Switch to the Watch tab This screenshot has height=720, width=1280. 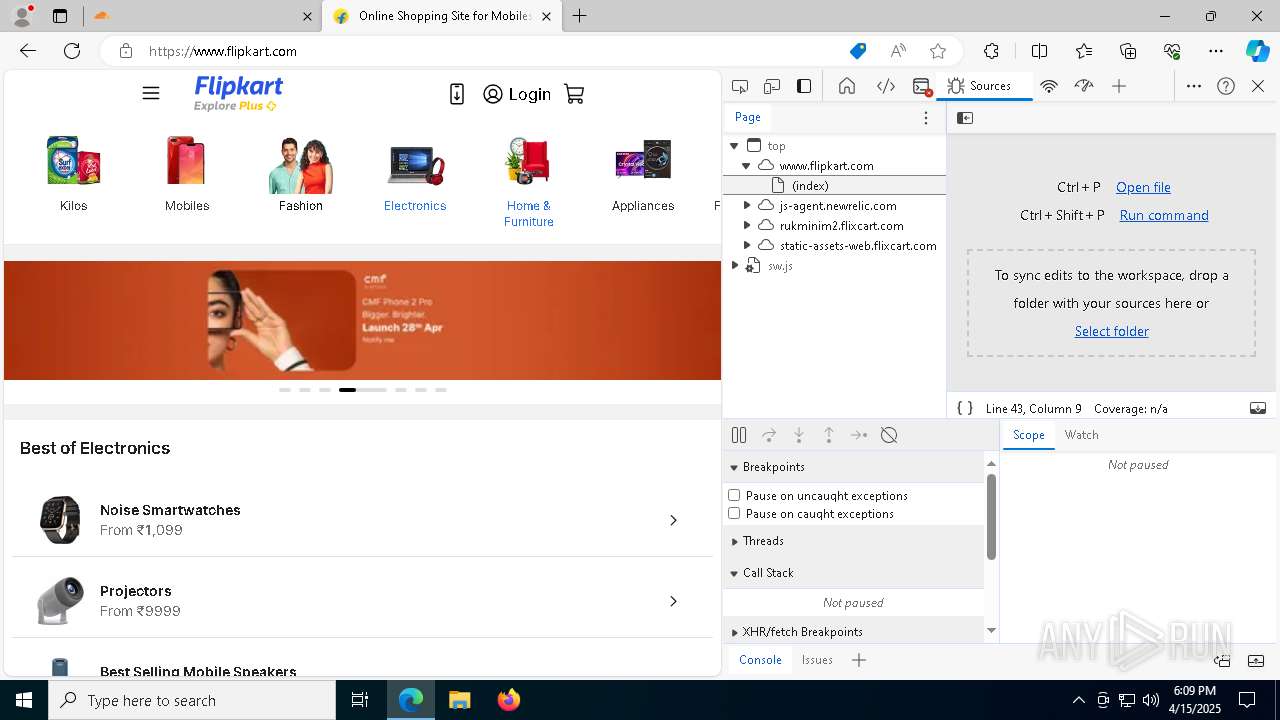(x=1081, y=435)
